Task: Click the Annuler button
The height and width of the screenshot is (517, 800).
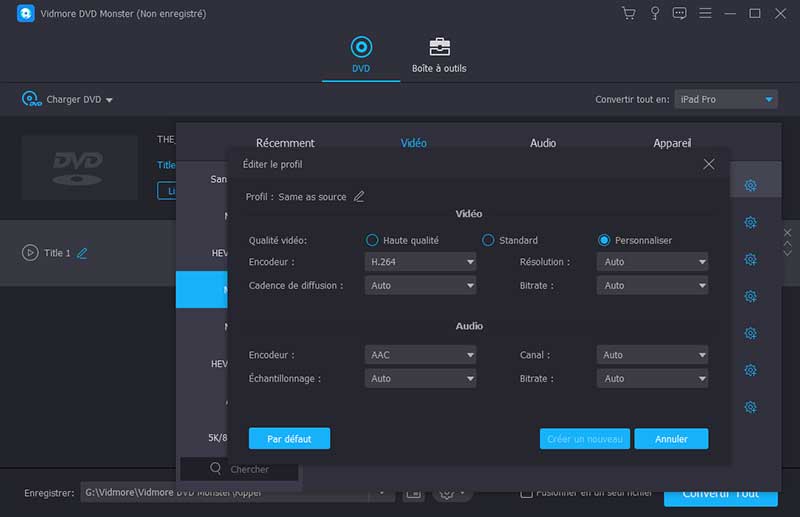Action: click(x=671, y=439)
